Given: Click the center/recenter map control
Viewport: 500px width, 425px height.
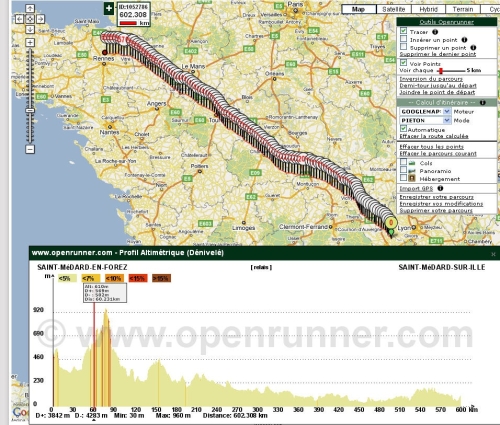Looking at the screenshot, I should 30,19.
